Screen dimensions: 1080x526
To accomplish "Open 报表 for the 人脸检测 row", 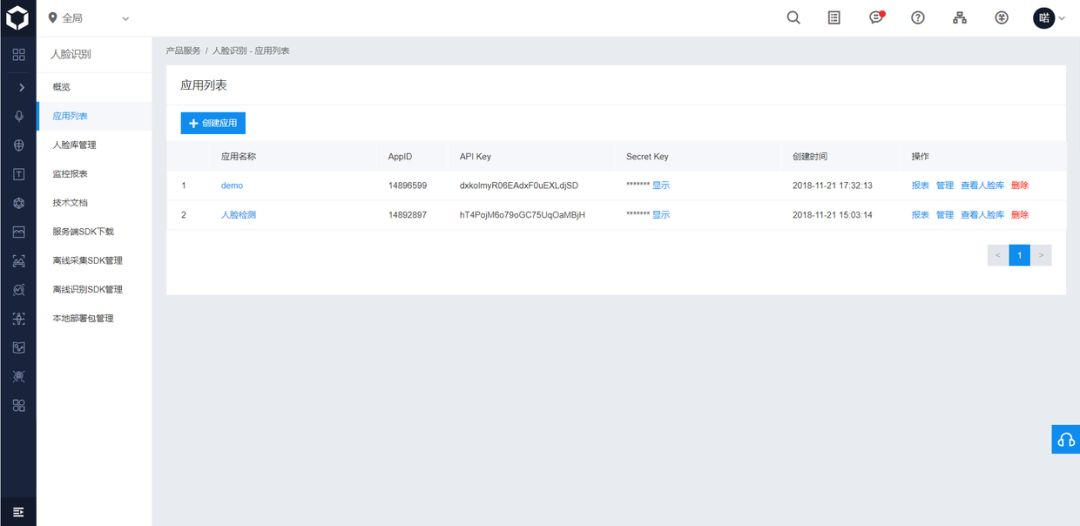I will click(x=920, y=215).
